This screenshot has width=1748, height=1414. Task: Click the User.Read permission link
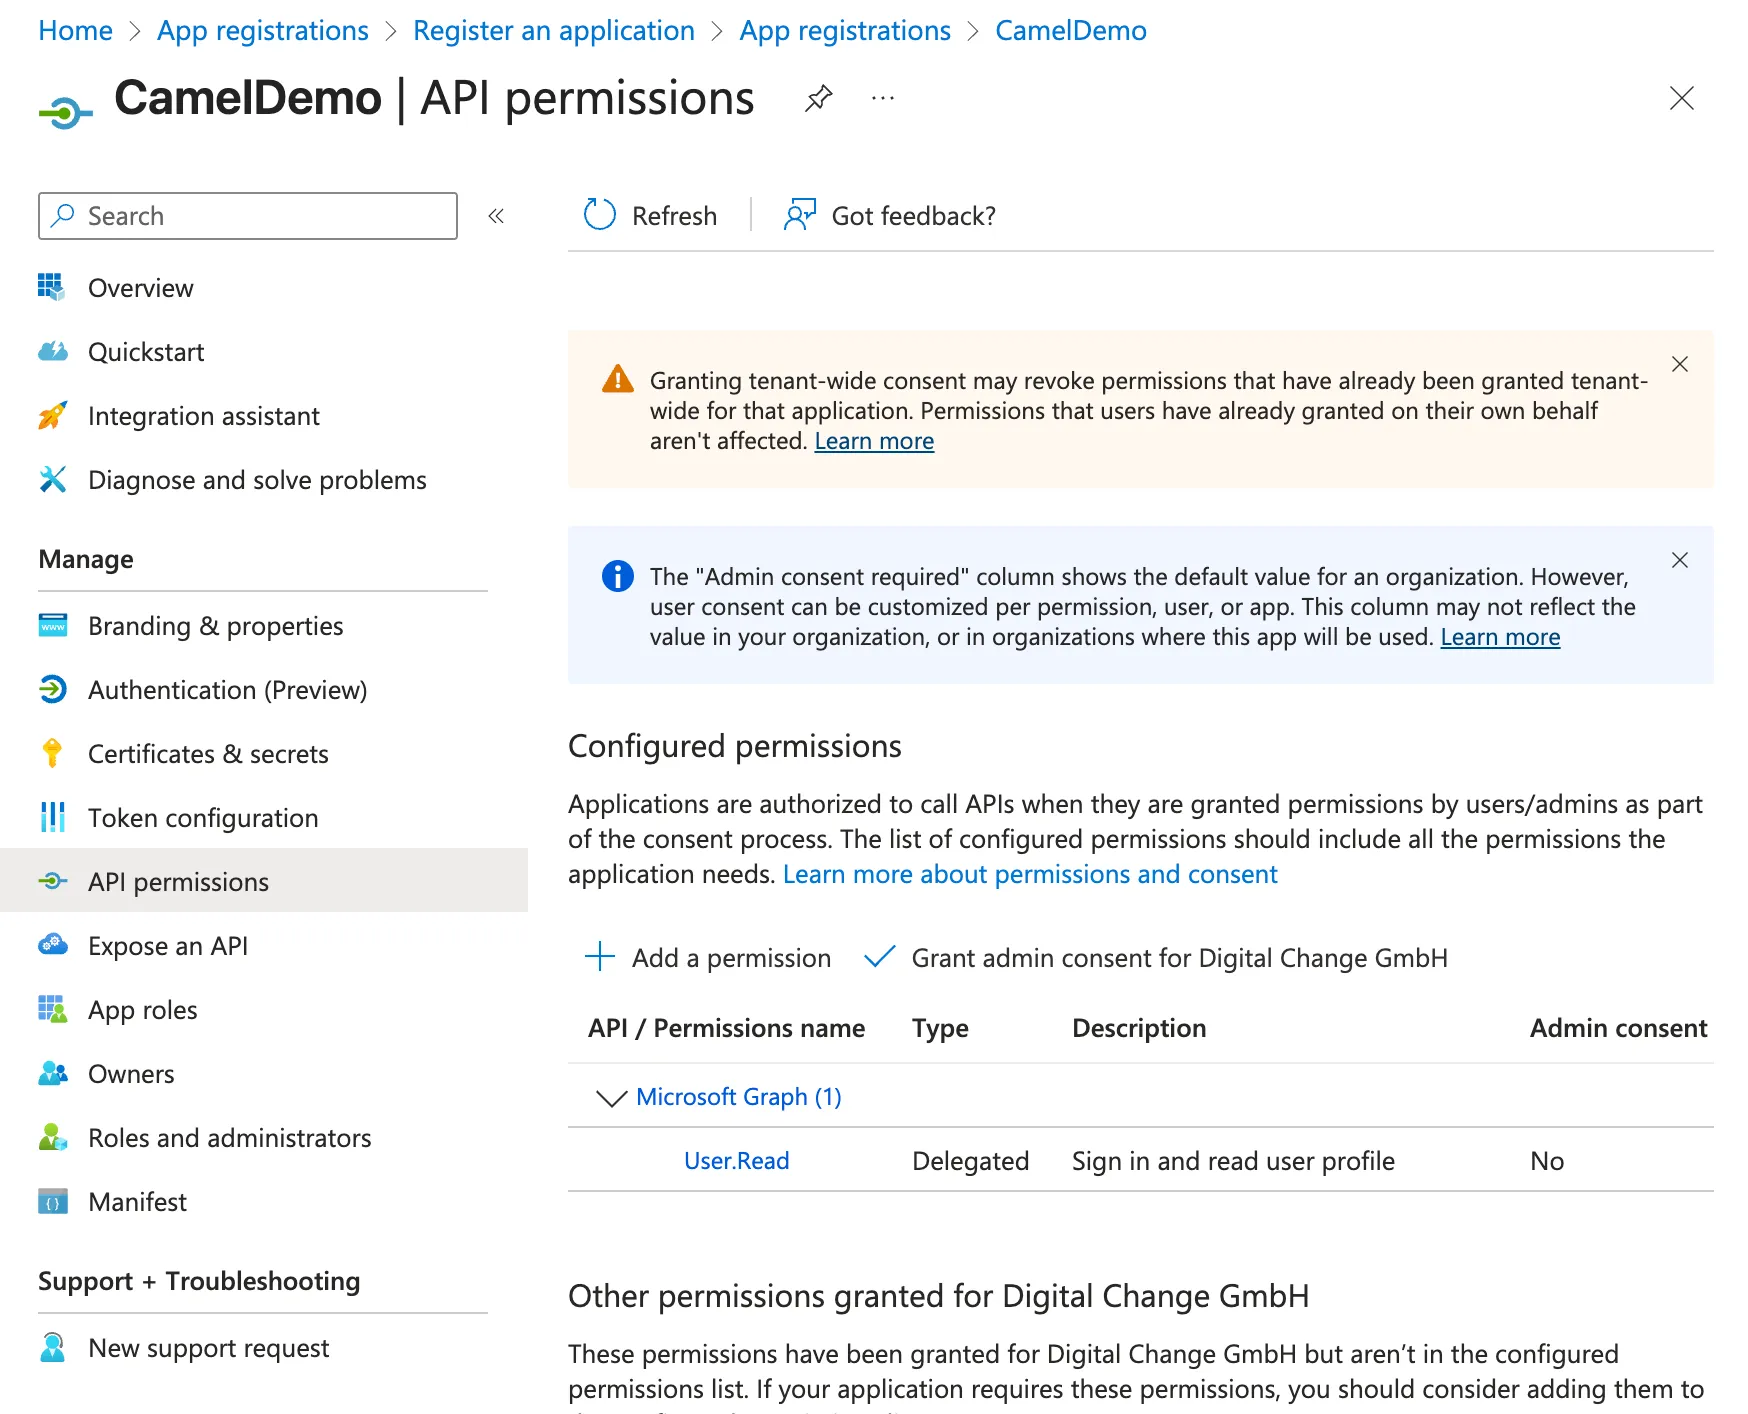736,1161
